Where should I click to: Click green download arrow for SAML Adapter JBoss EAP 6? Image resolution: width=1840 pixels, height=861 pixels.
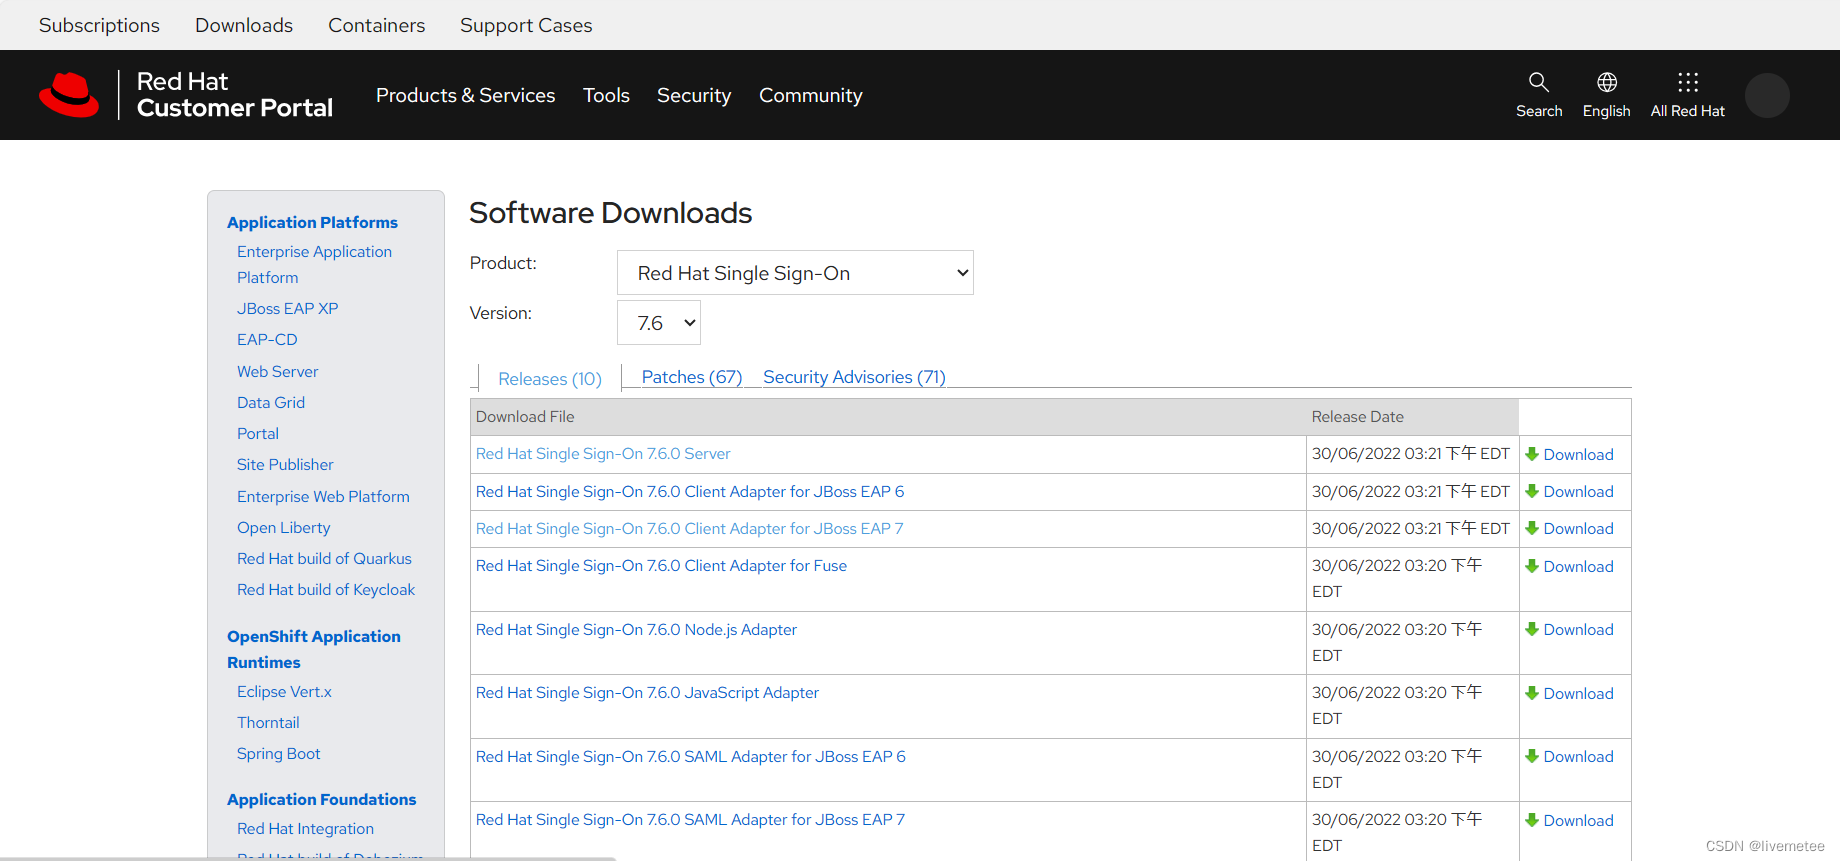click(1531, 756)
